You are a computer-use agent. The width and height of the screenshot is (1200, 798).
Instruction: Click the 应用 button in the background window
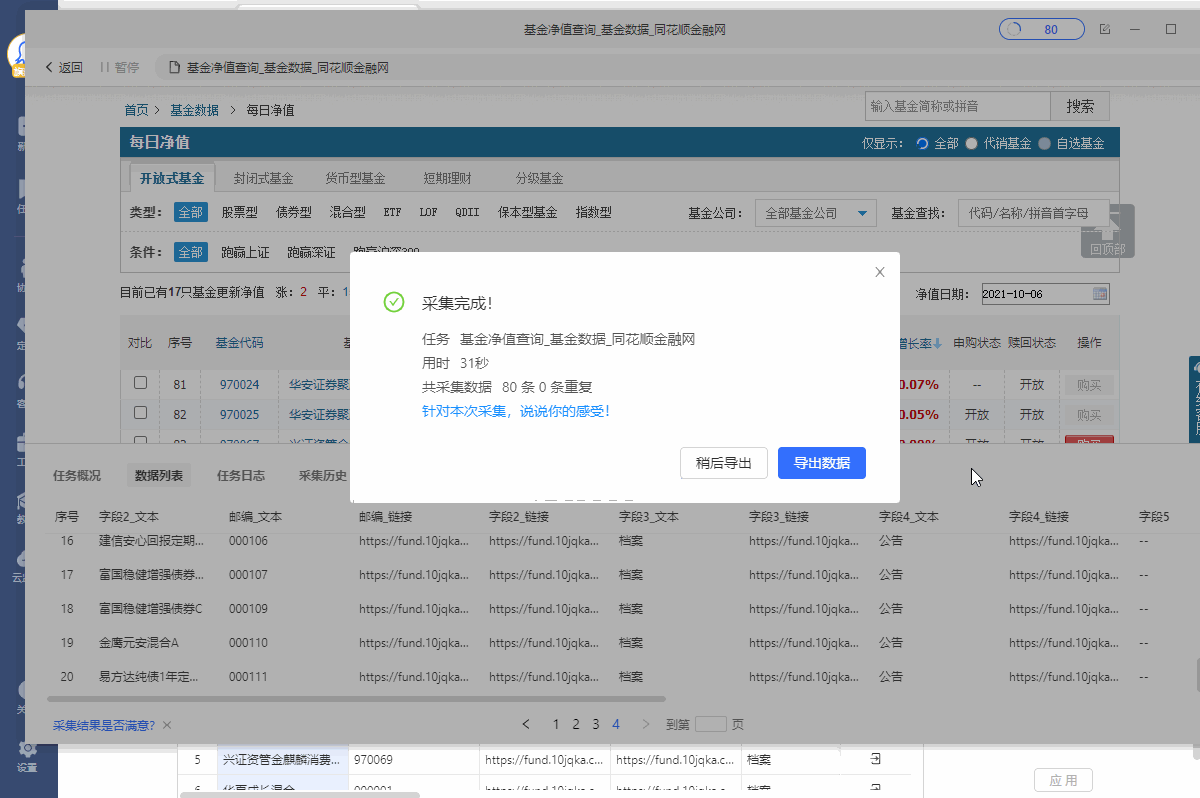click(x=1063, y=780)
